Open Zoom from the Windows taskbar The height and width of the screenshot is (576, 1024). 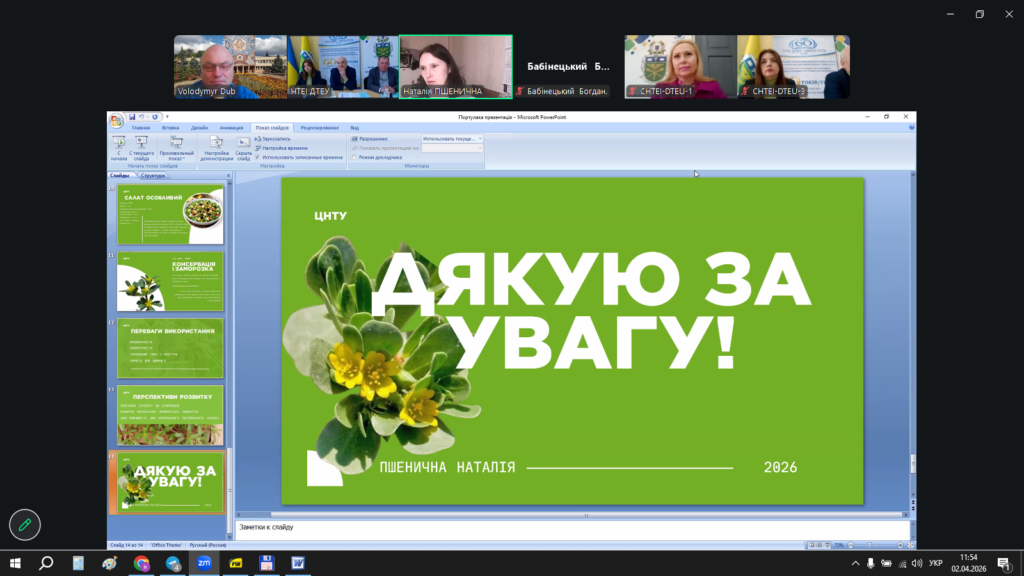click(203, 563)
